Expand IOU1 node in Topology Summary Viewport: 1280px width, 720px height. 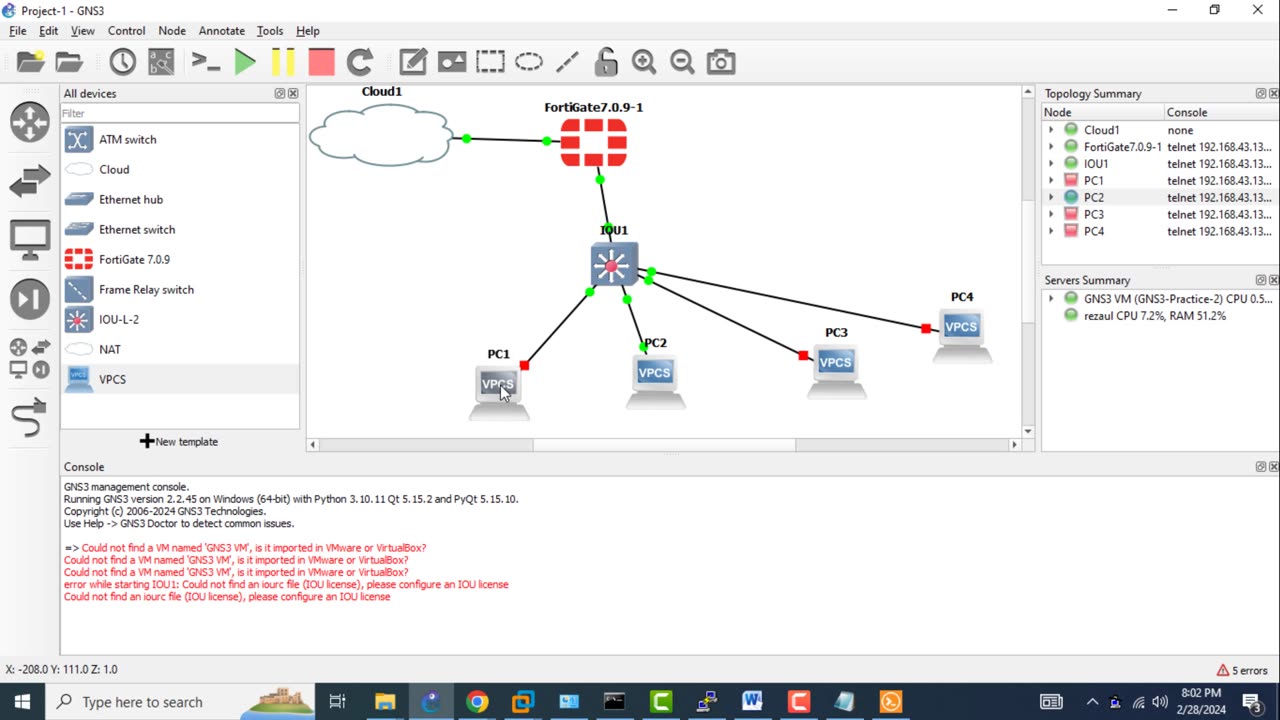[1051, 164]
